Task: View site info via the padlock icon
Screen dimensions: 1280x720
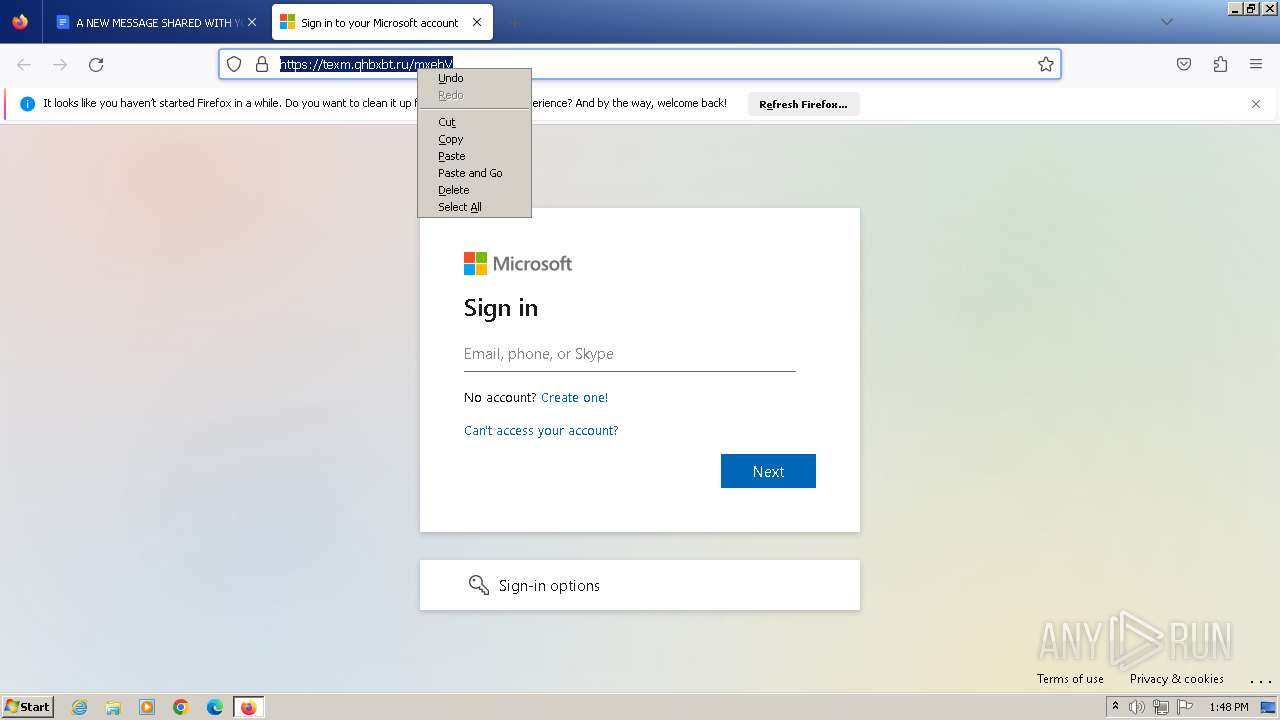Action: (x=262, y=64)
